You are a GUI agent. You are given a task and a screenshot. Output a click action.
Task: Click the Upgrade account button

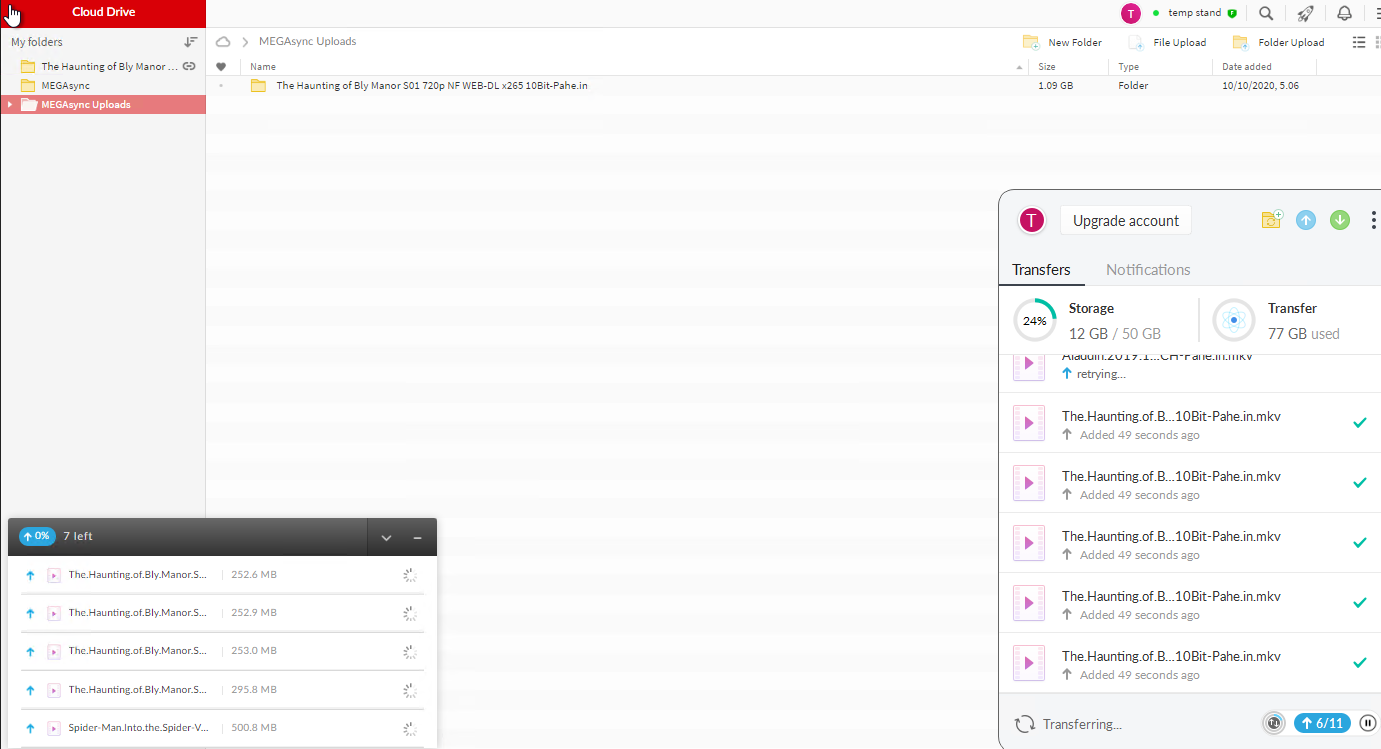[x=1126, y=221]
